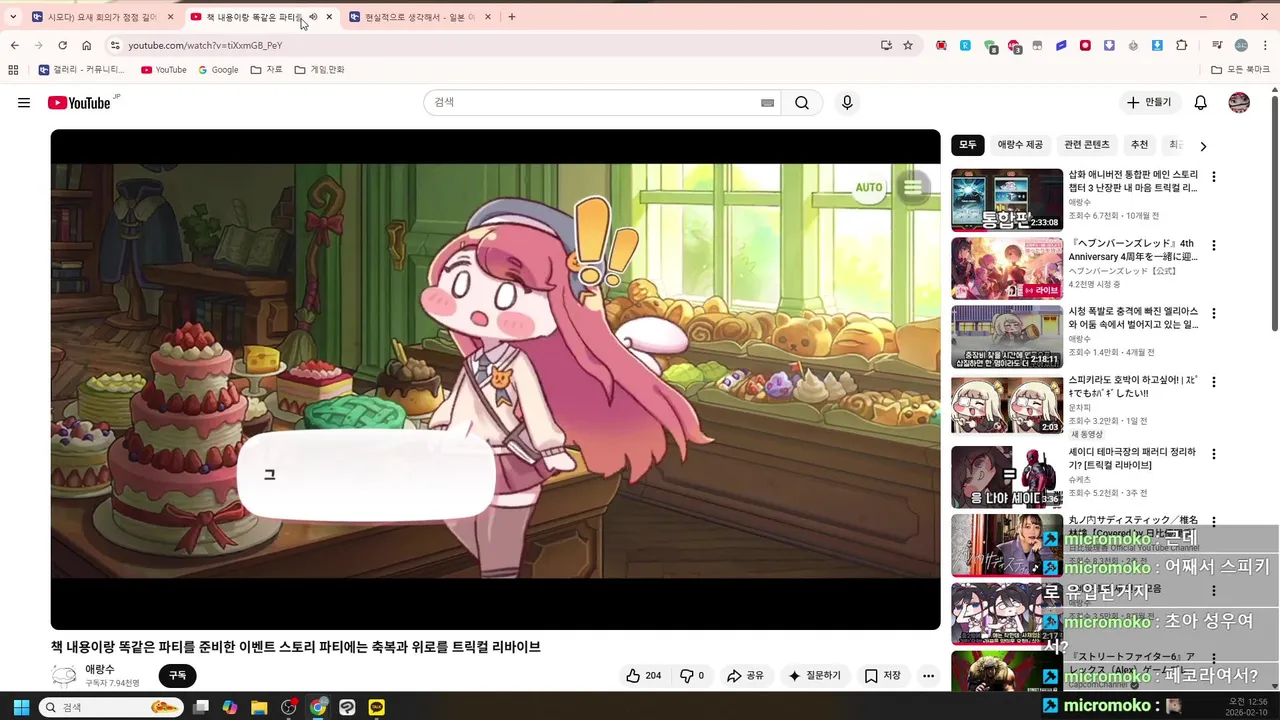Open the Chrome extensions puzzle icon
1280x720 pixels.
tap(1181, 45)
